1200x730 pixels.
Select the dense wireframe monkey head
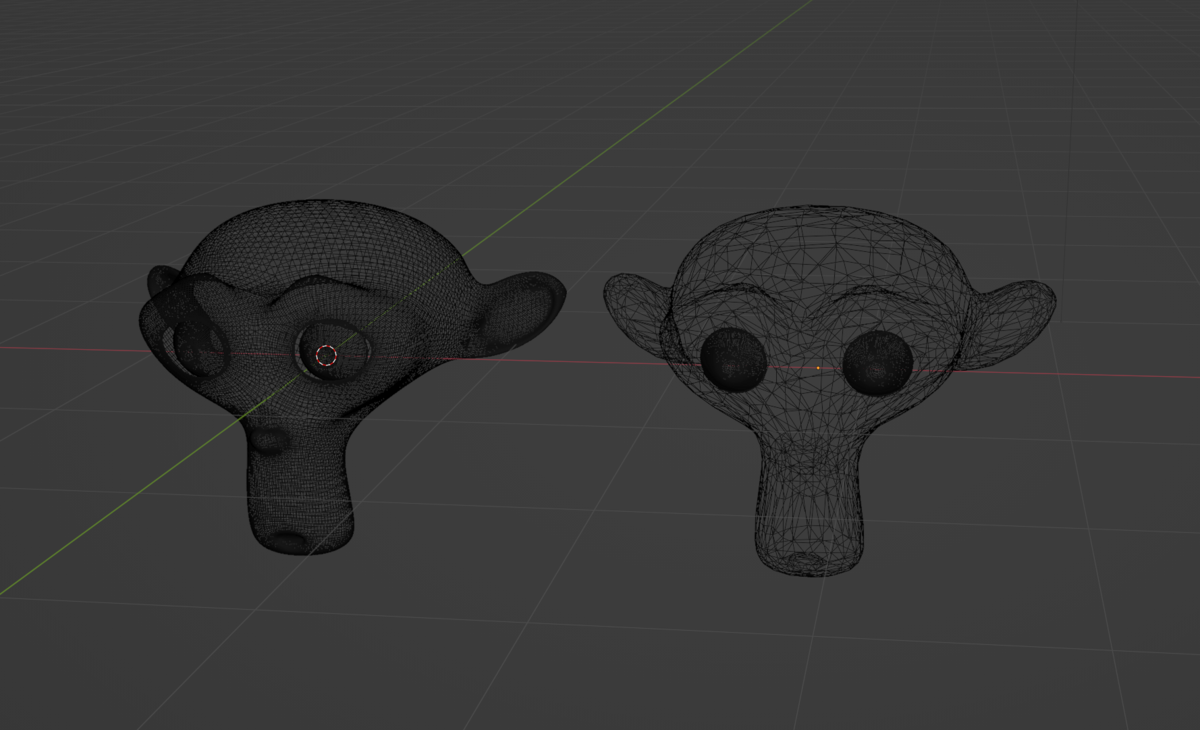(x=351, y=375)
